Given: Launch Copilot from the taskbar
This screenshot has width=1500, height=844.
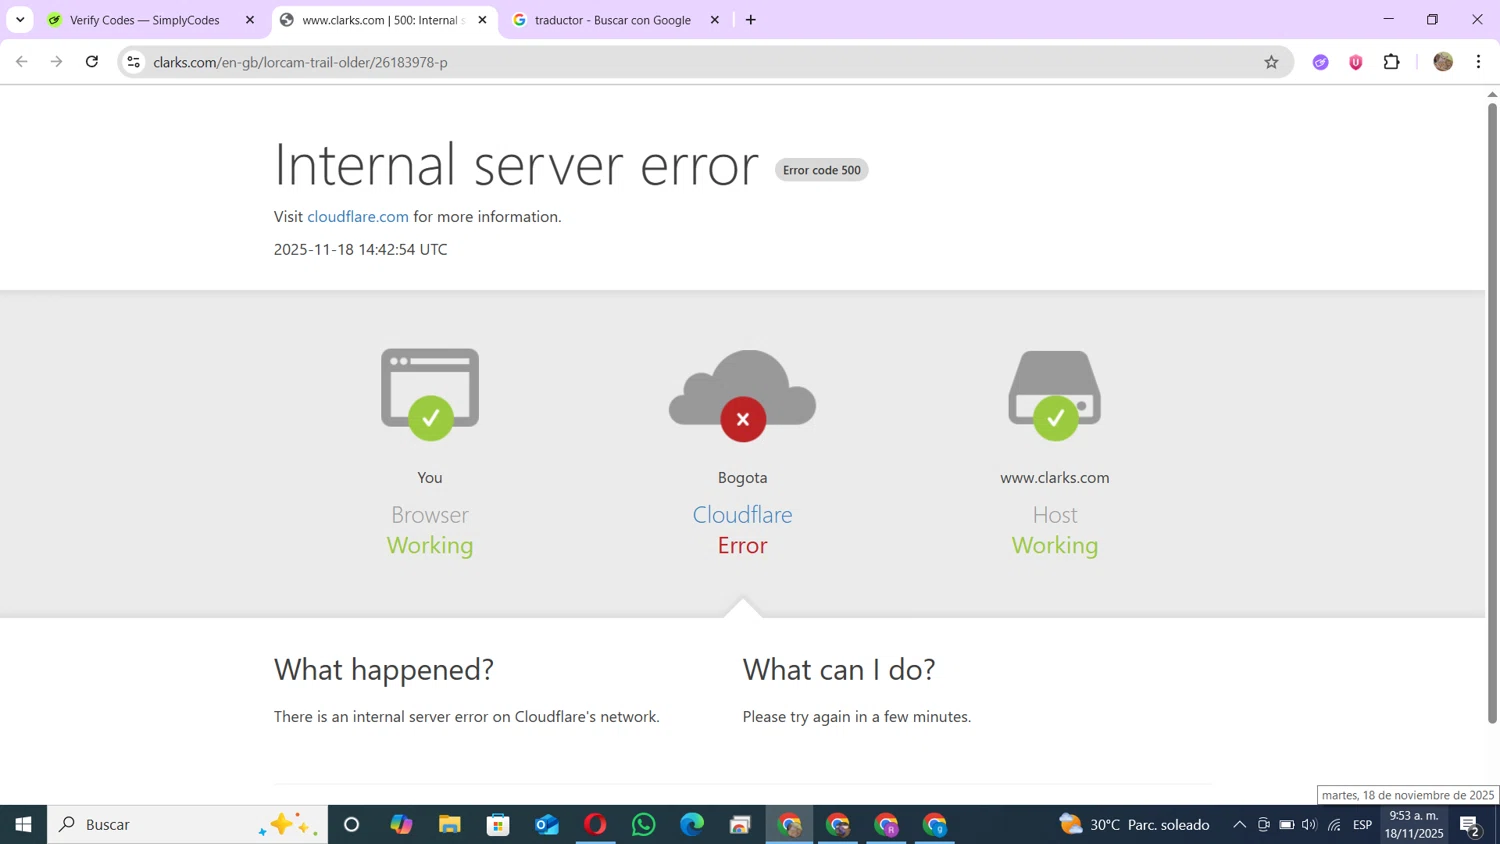Looking at the screenshot, I should 401,825.
